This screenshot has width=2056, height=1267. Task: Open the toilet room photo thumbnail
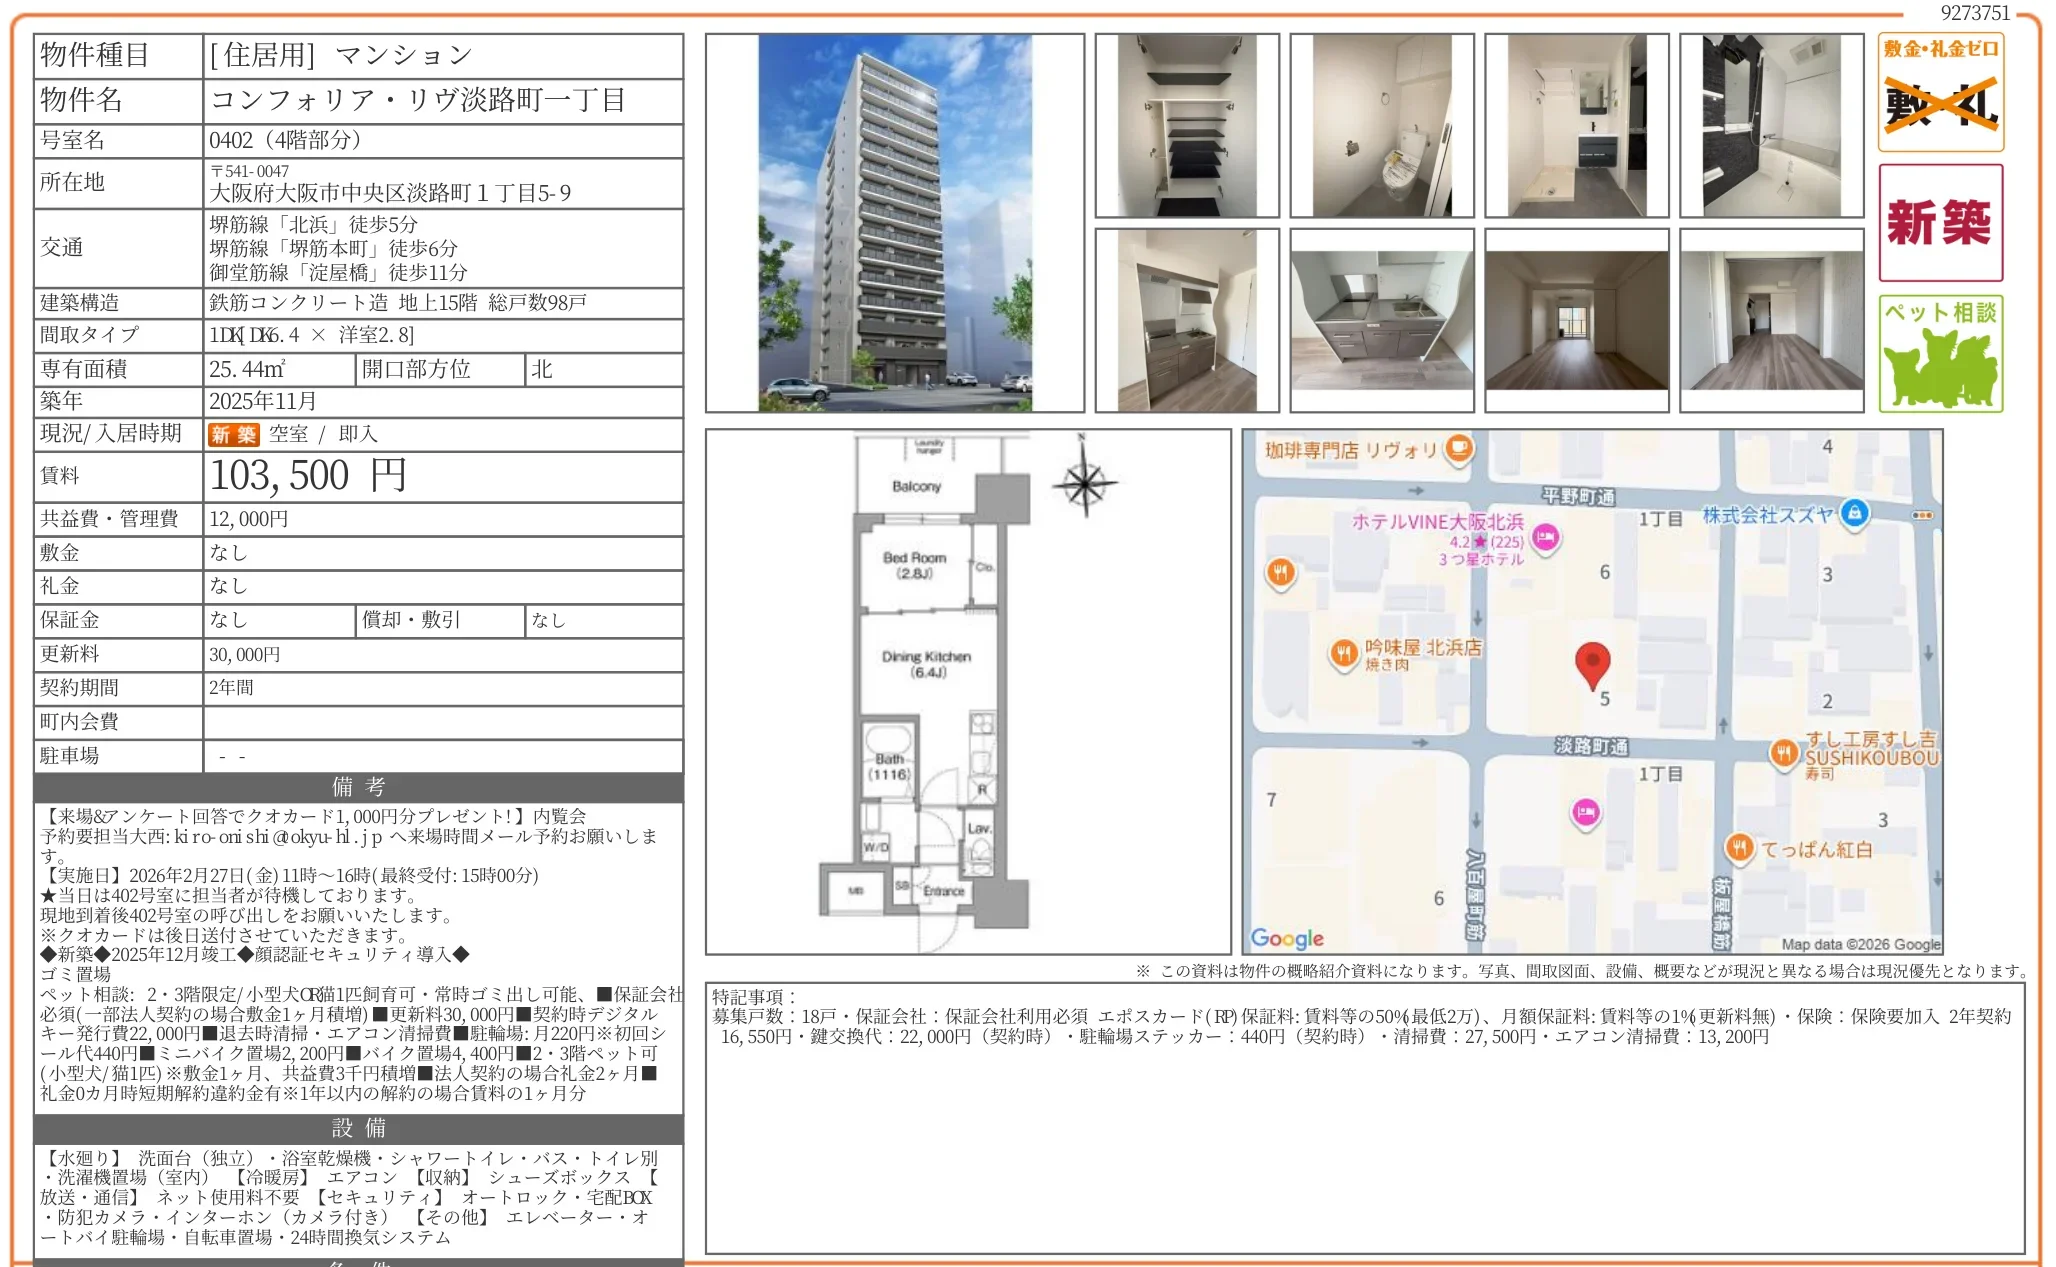click(x=1381, y=126)
